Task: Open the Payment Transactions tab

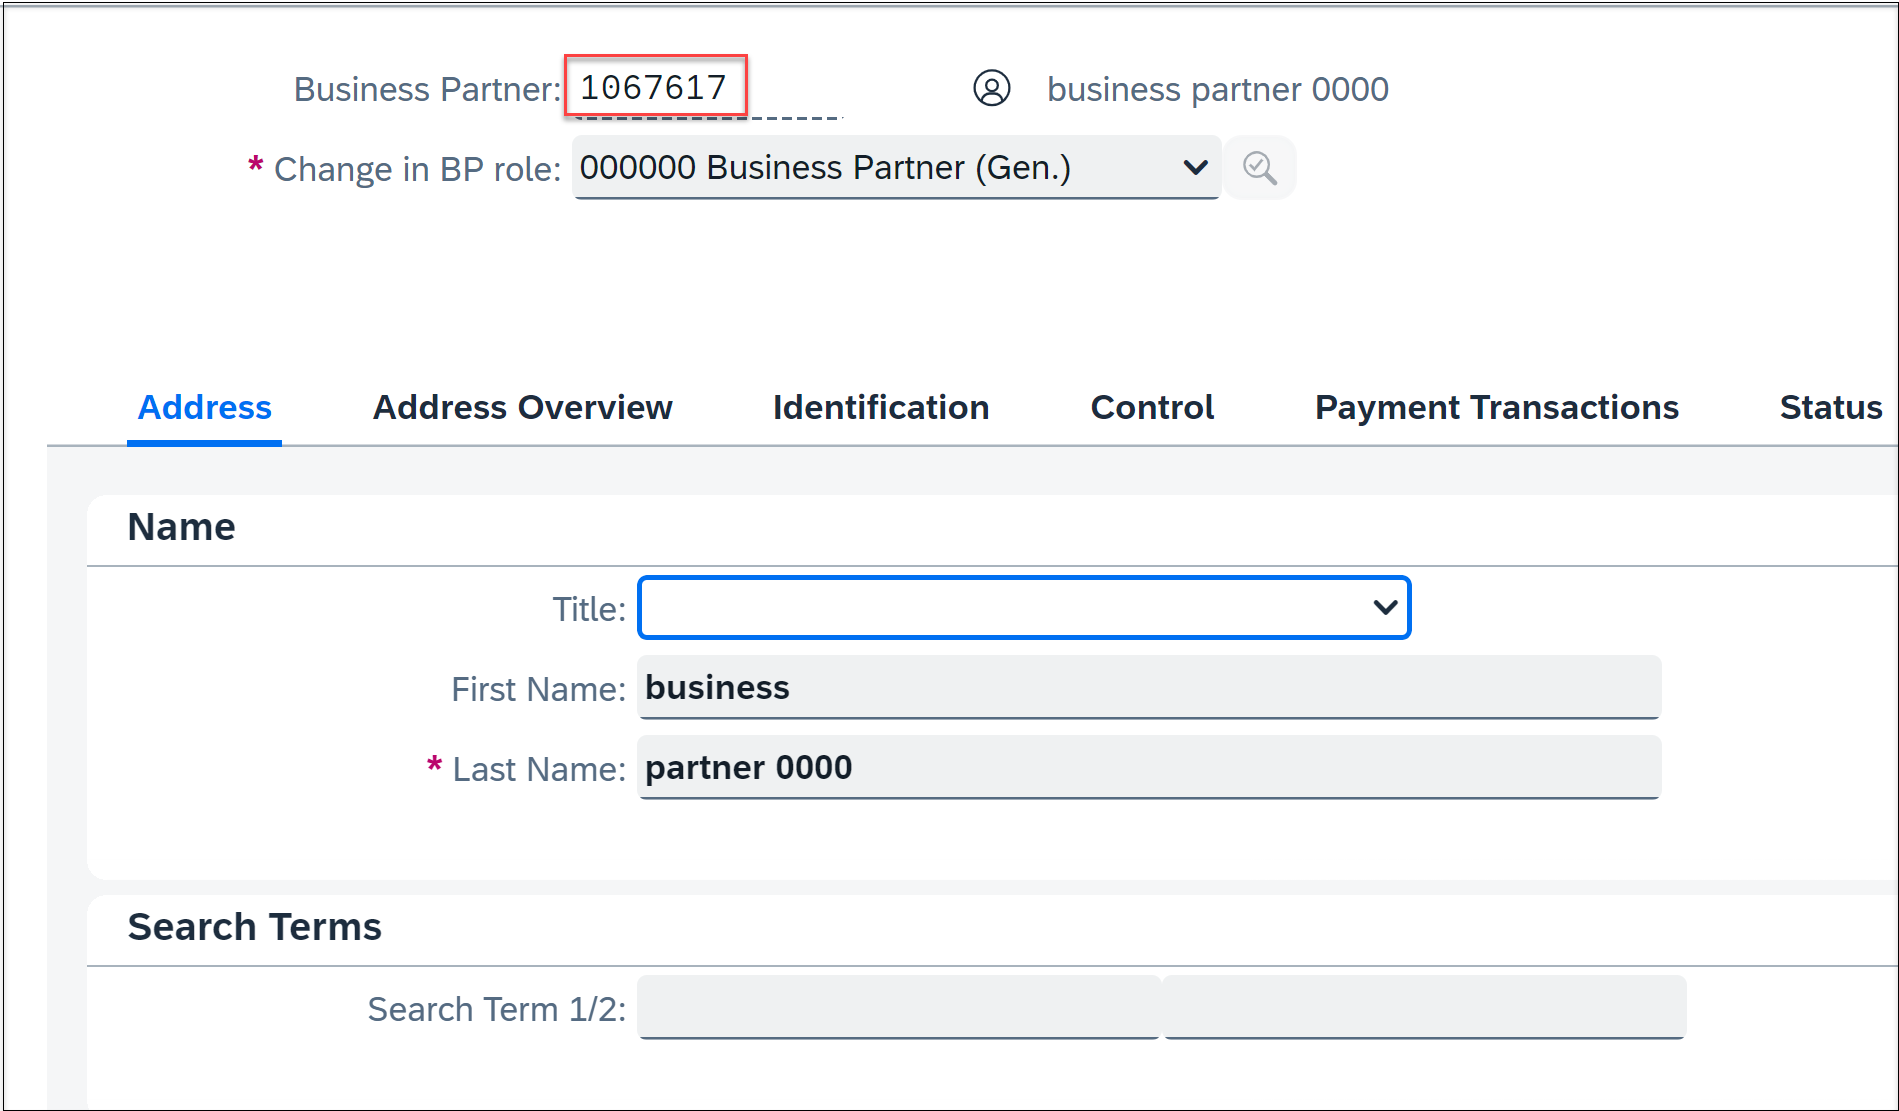Action: [1496, 408]
